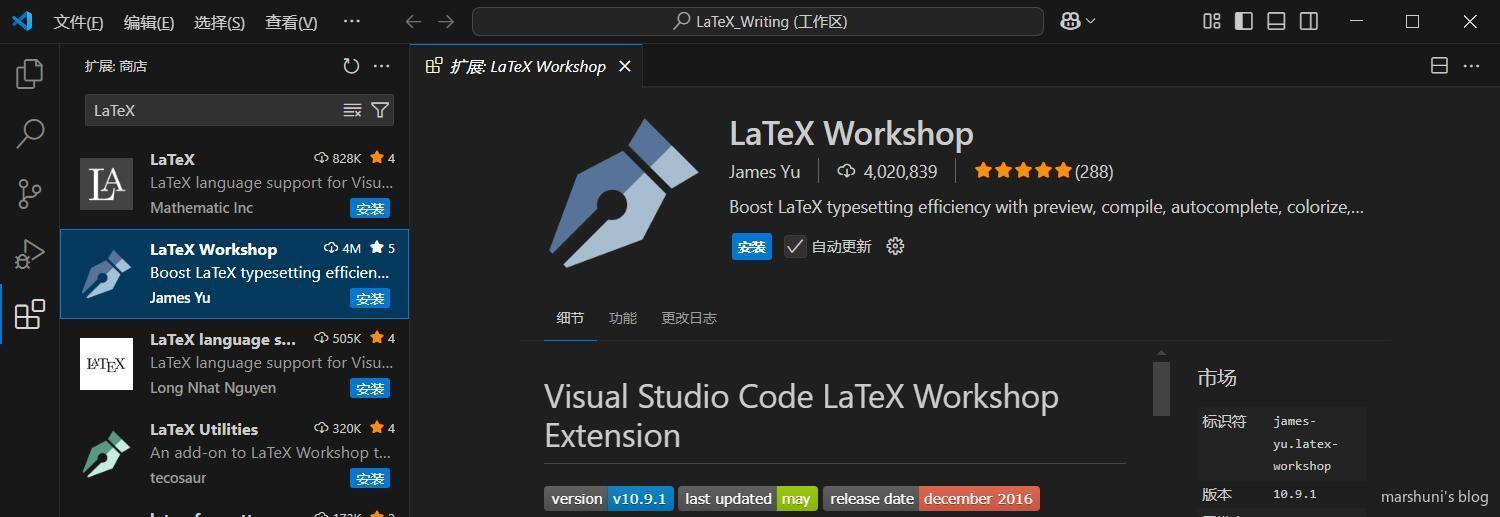This screenshot has height=517, width=1500.
Task: Click the 4,020,839 install count
Action: click(x=888, y=172)
